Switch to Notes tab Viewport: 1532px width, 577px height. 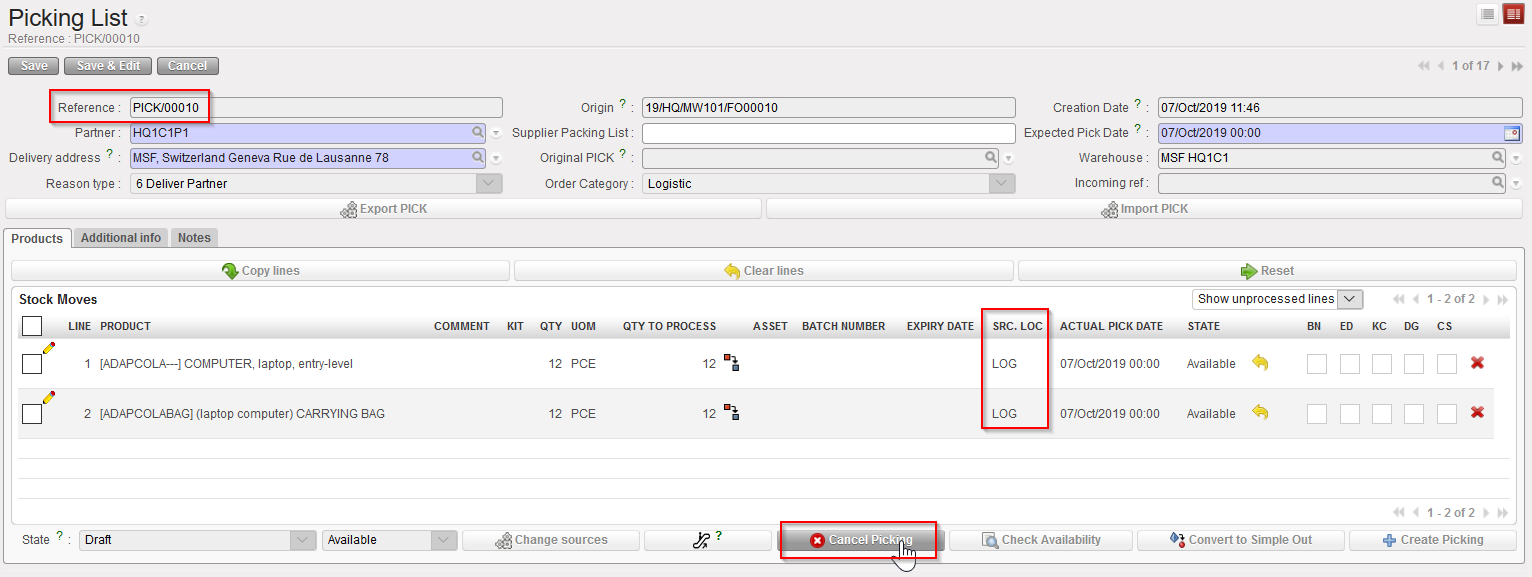(194, 238)
